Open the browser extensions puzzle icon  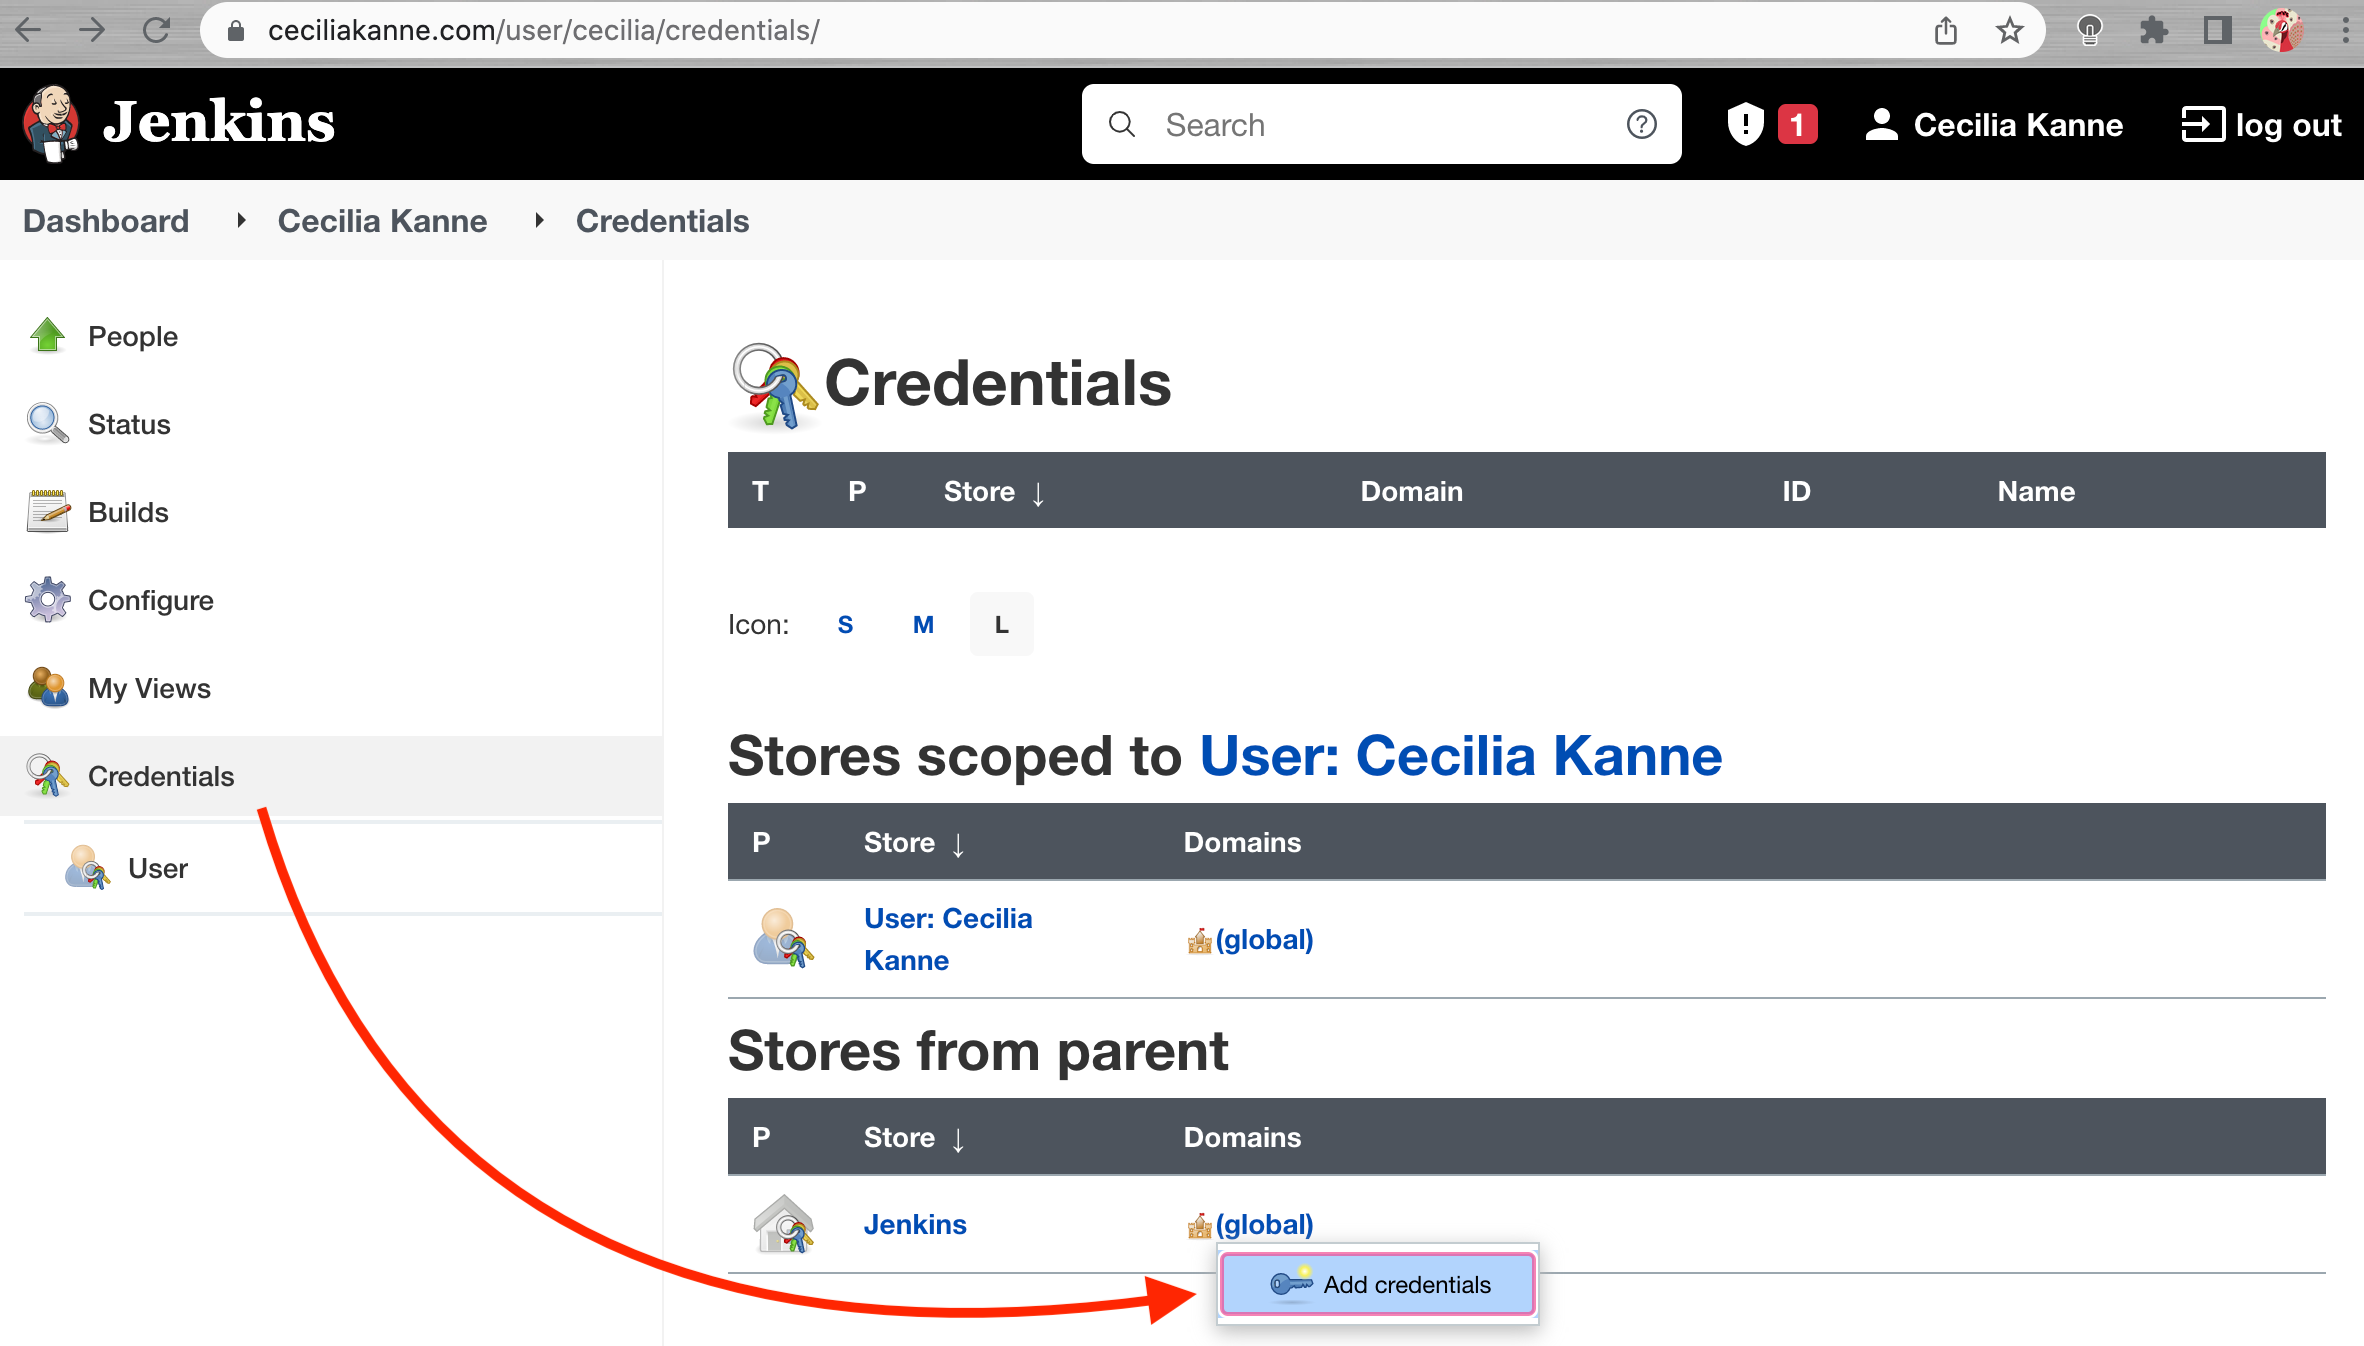tap(2153, 31)
